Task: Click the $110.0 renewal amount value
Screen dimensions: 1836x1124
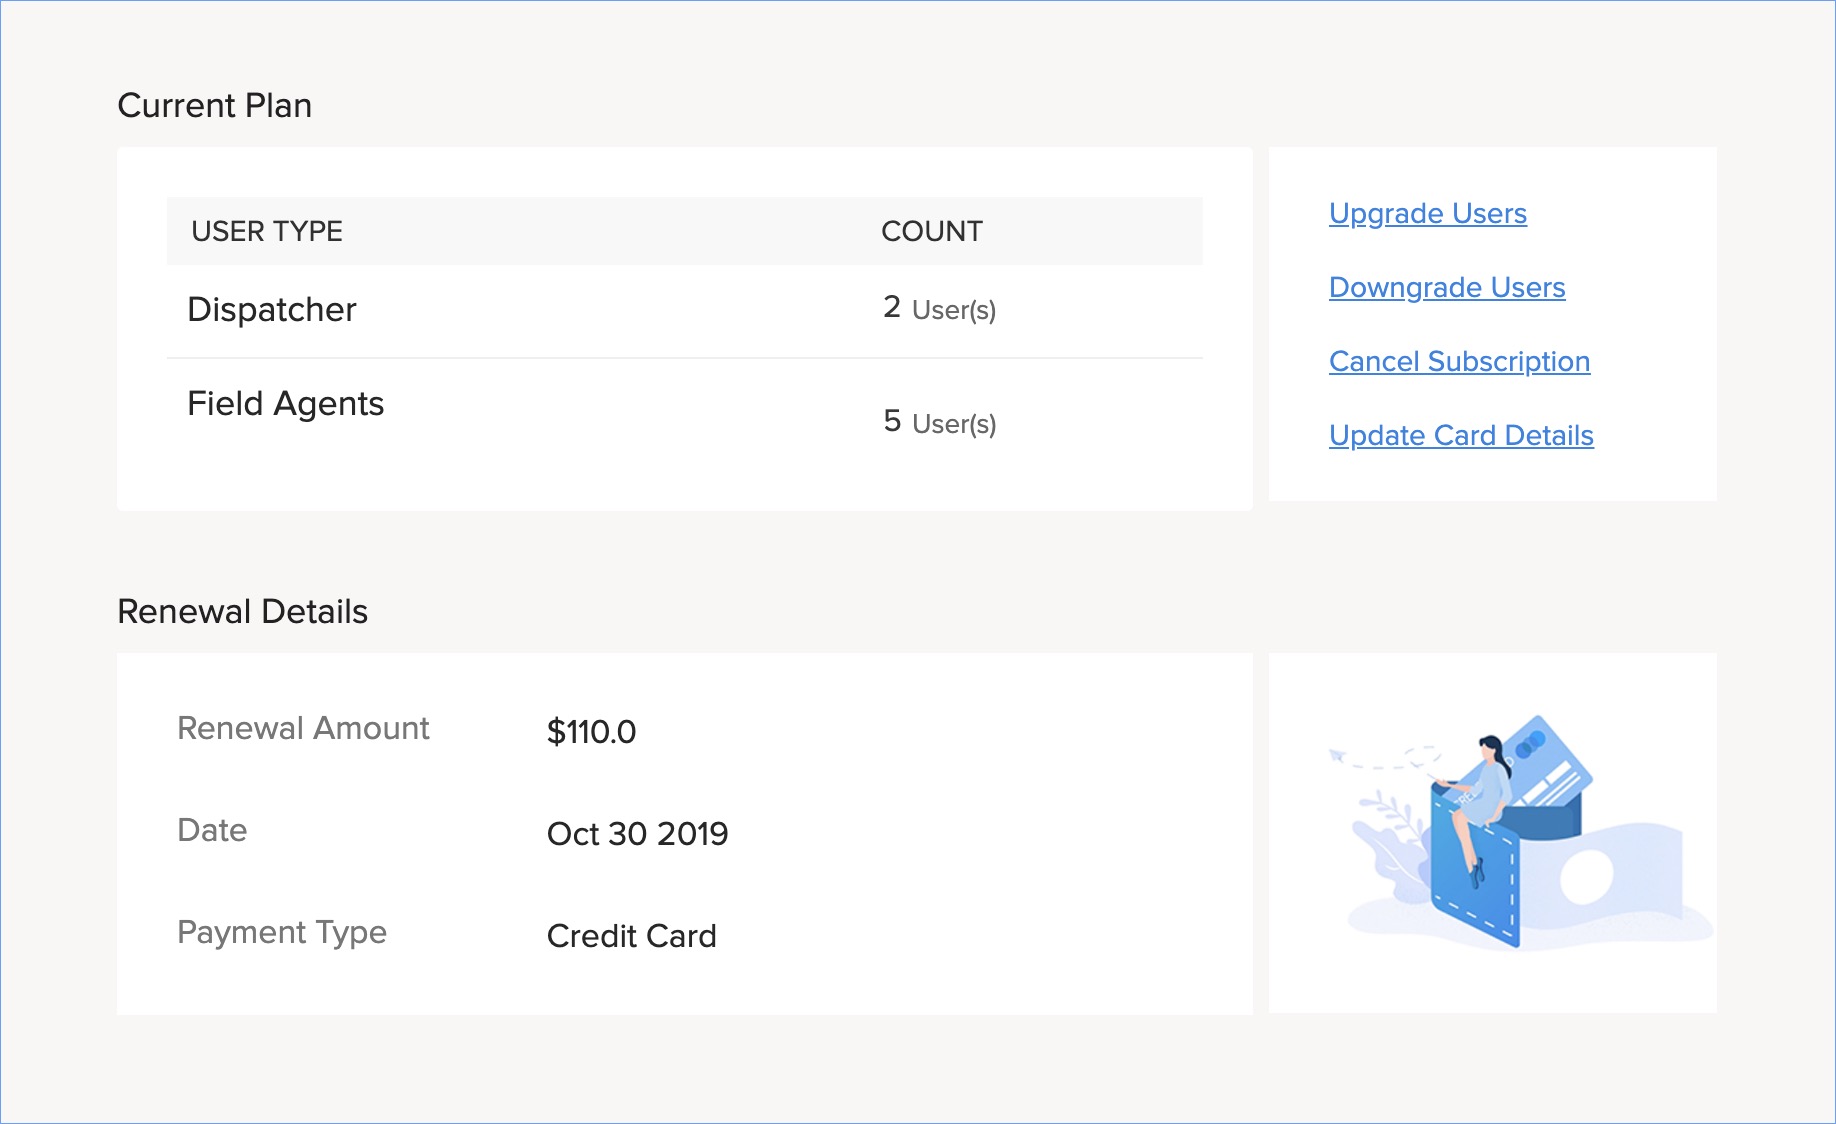Action: coord(591,732)
